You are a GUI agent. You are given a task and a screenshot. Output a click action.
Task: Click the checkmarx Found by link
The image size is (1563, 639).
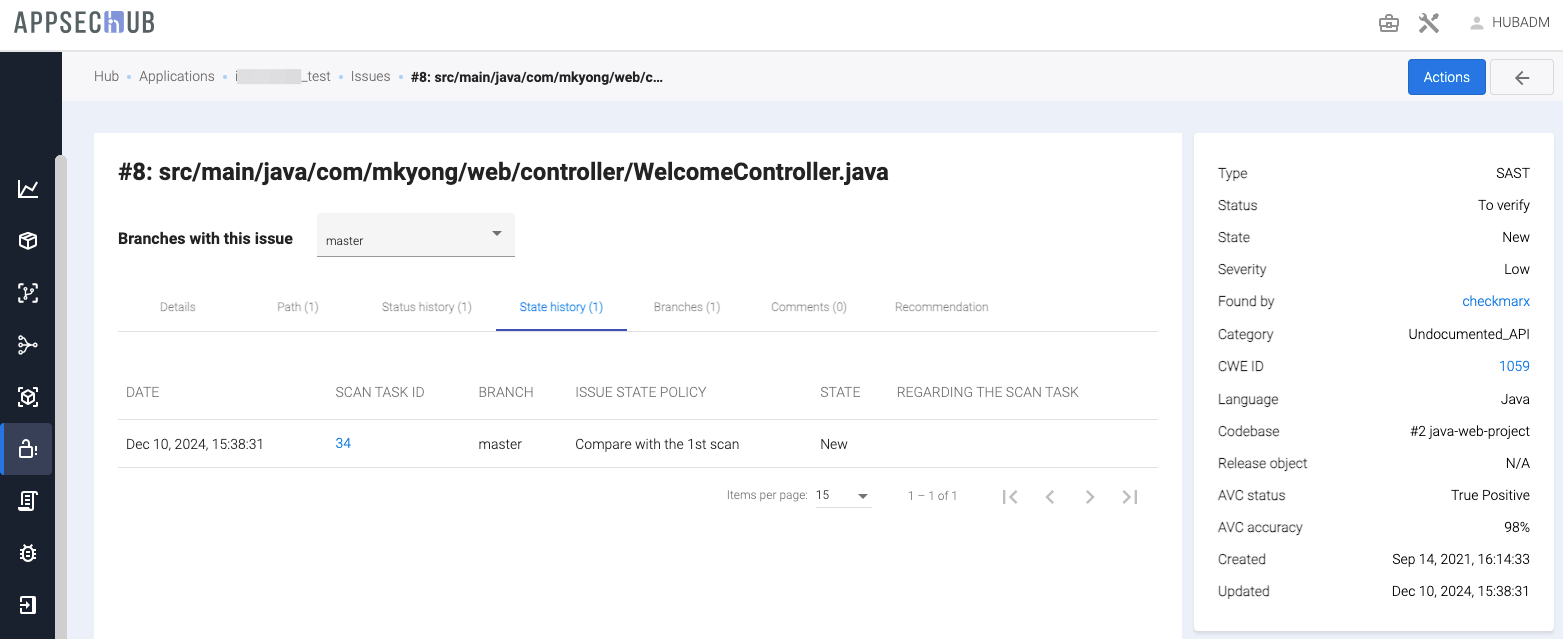(1495, 301)
